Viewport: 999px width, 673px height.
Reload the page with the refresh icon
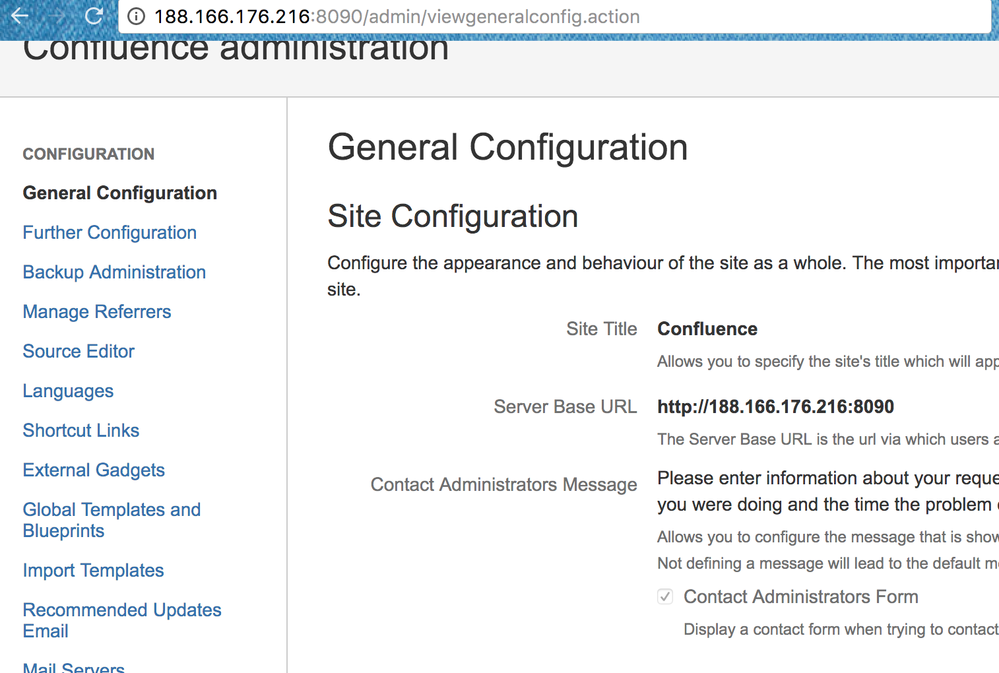(94, 15)
